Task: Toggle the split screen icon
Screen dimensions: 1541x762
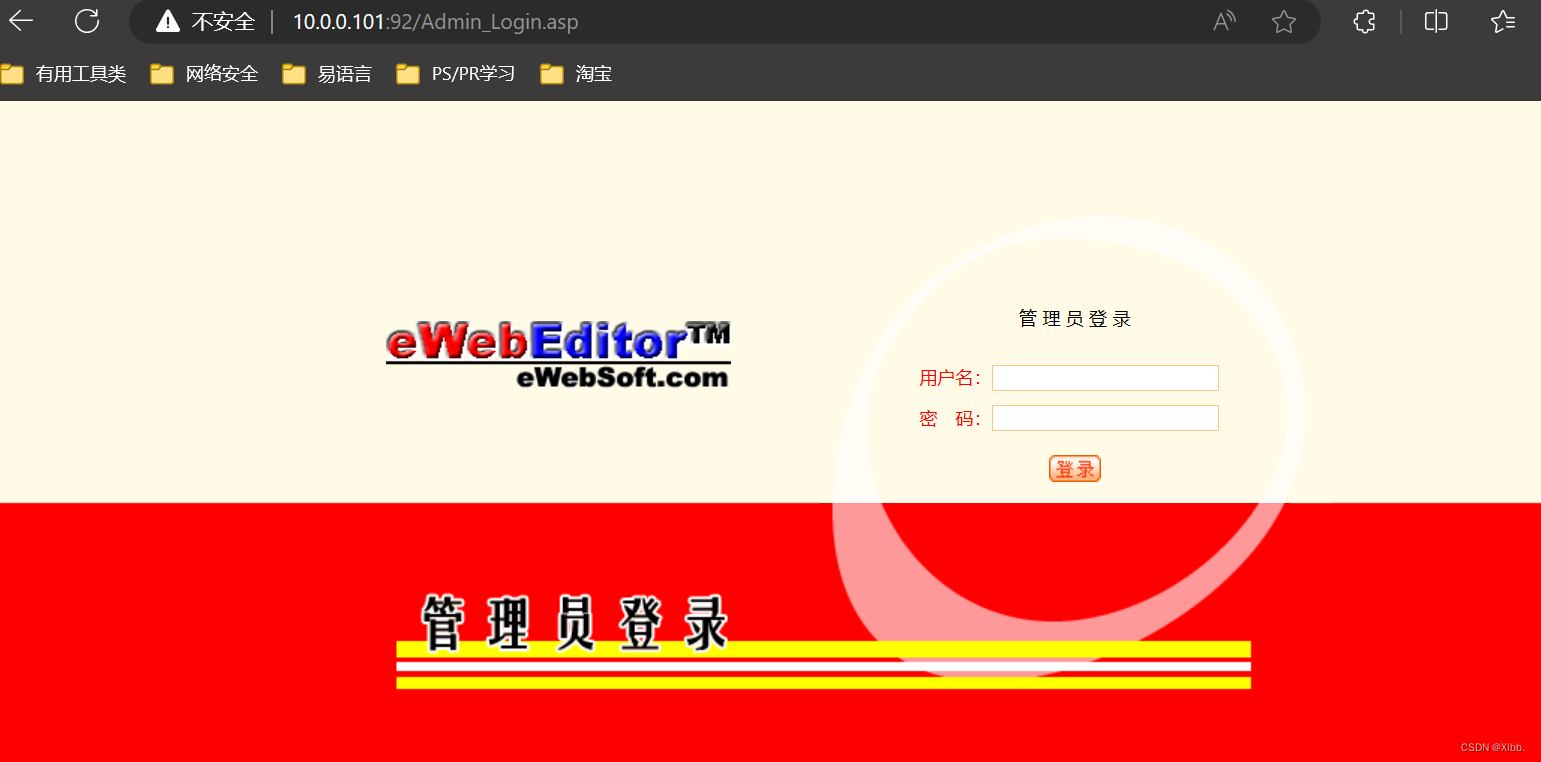Action: pyautogui.click(x=1436, y=21)
